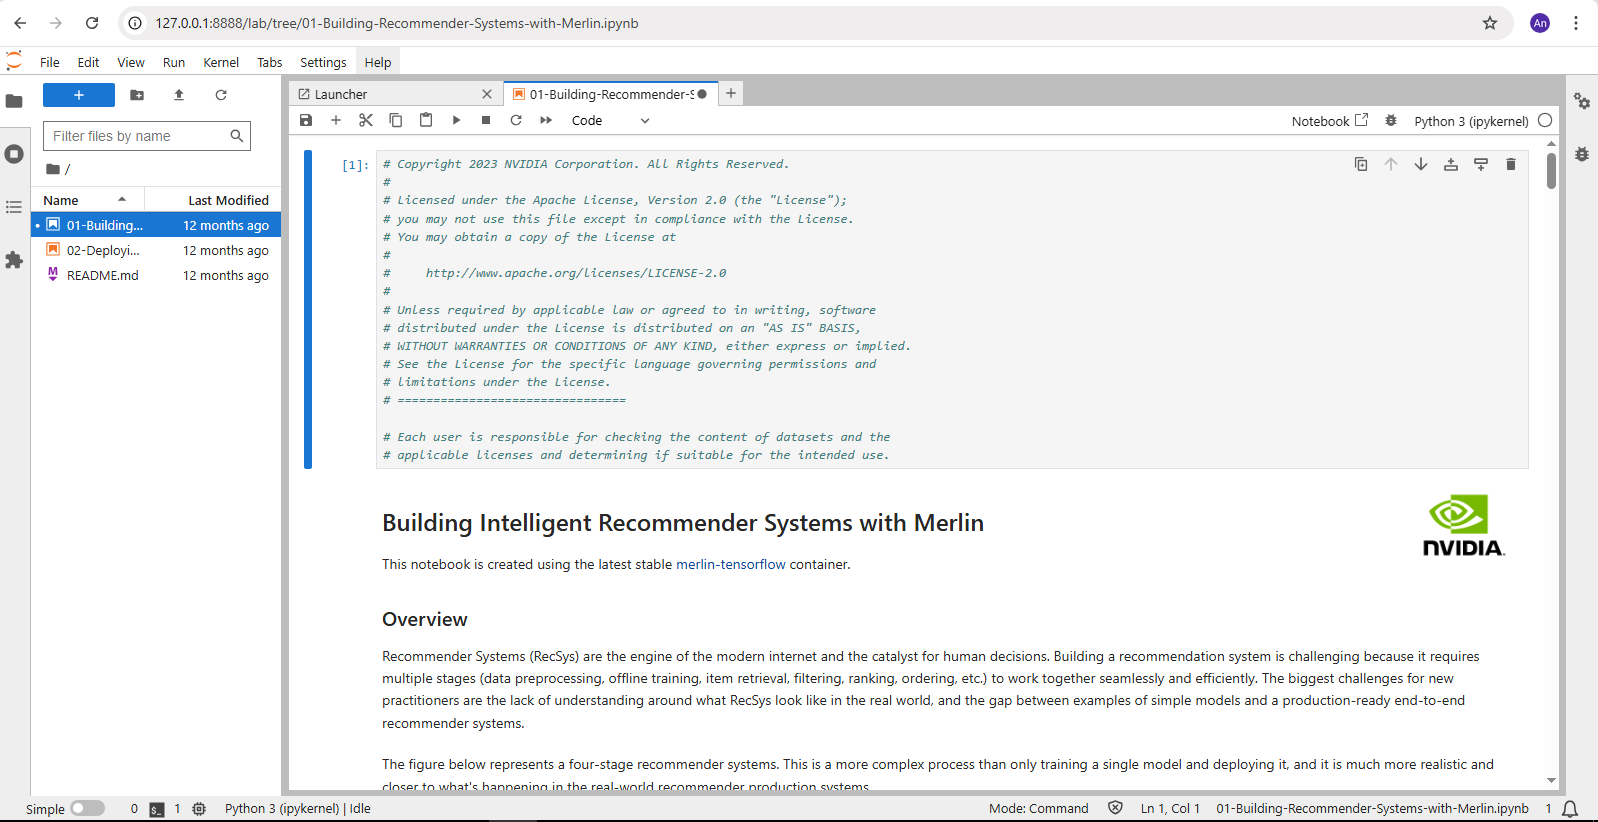Open the cell type Code dropdown
The width and height of the screenshot is (1598, 822).
coord(610,121)
